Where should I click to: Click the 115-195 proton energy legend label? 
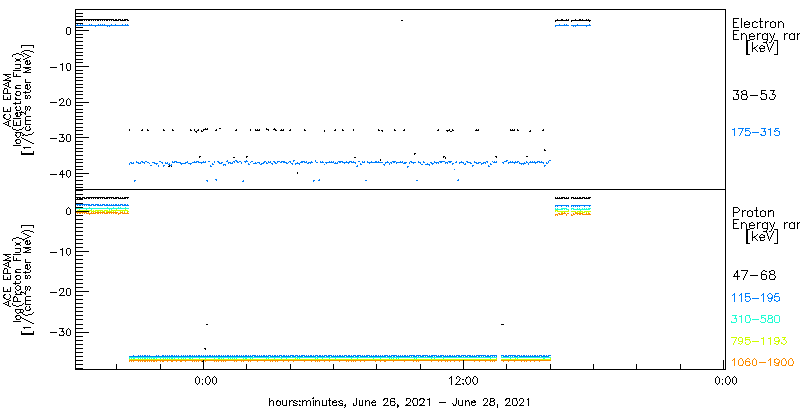pyautogui.click(x=756, y=298)
